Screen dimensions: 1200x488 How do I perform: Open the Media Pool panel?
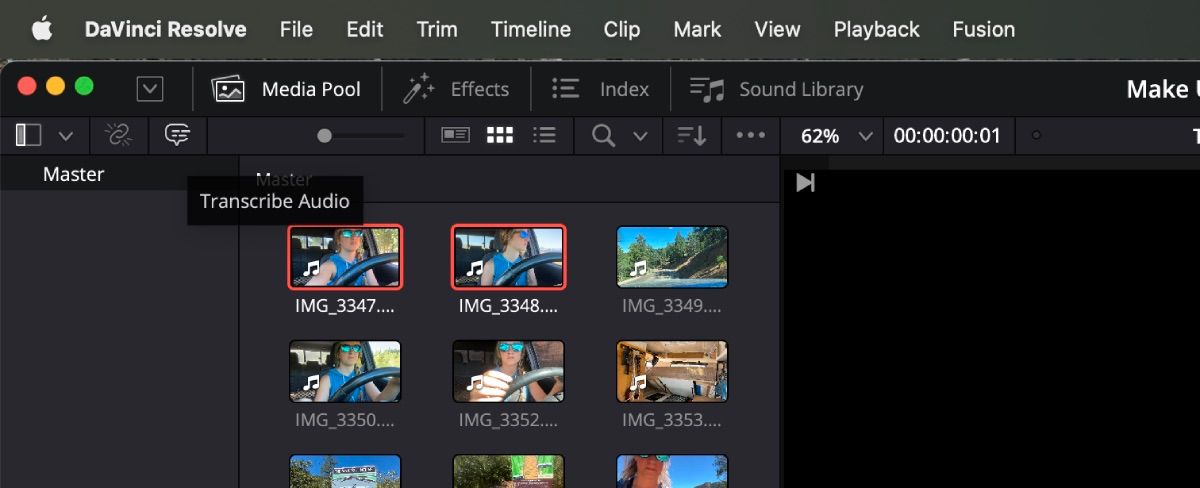[x=286, y=90]
